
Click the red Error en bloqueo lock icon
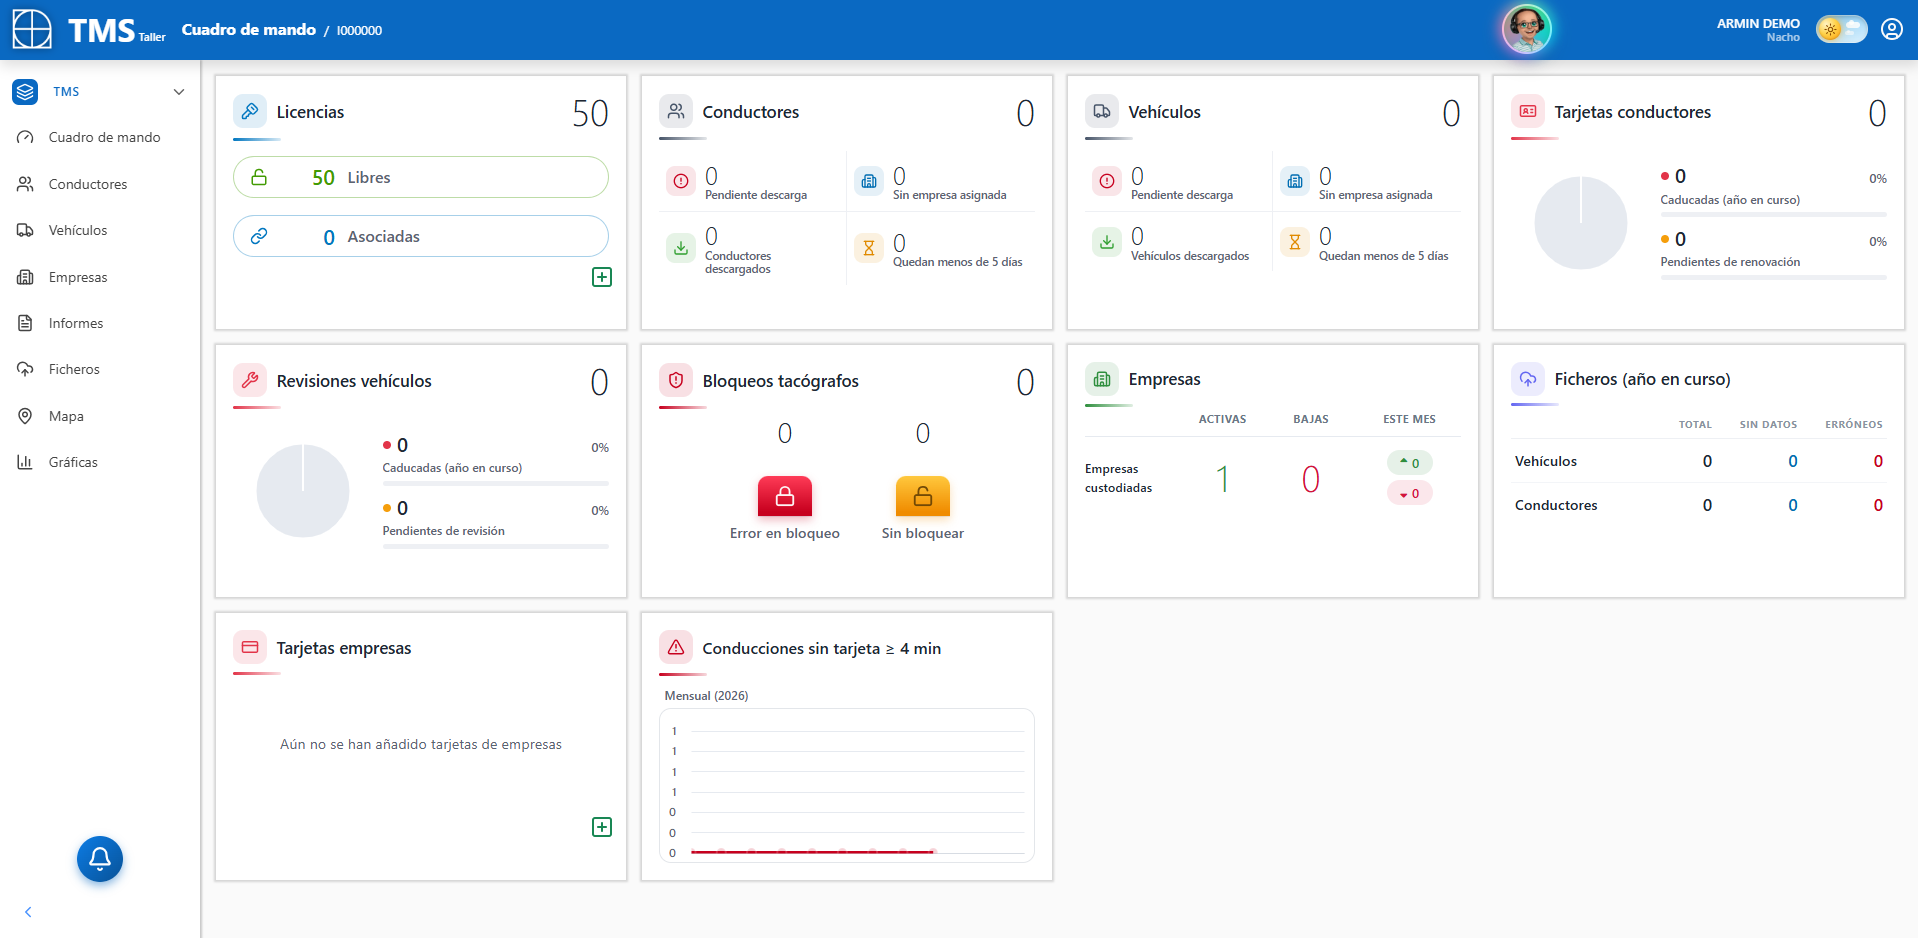click(x=785, y=496)
